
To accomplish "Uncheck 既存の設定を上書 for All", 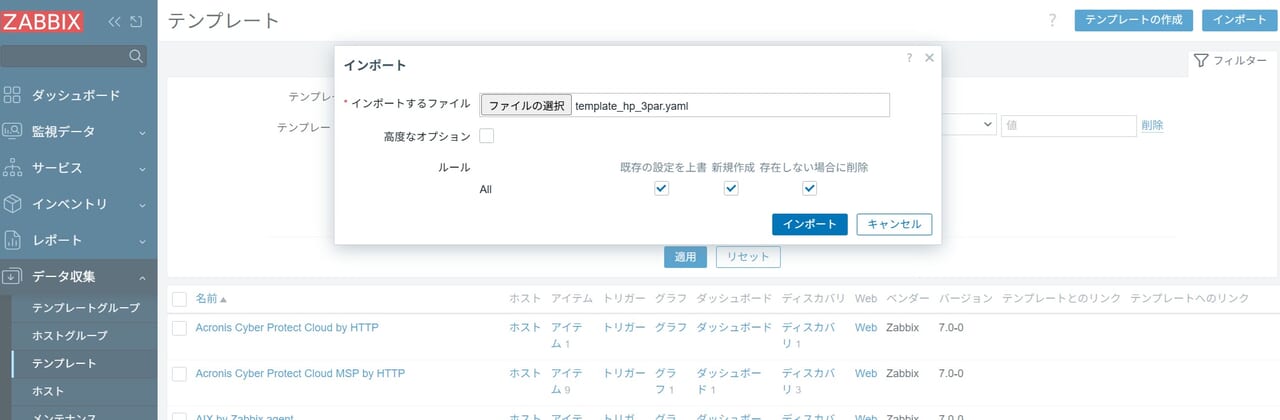I will pyautogui.click(x=661, y=189).
